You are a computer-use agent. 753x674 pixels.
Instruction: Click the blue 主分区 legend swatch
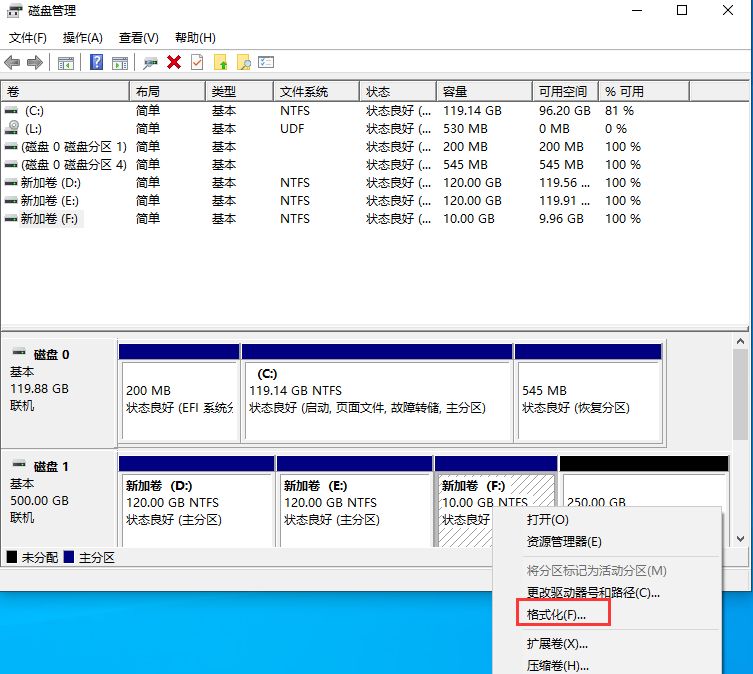pyautogui.click(x=68, y=557)
